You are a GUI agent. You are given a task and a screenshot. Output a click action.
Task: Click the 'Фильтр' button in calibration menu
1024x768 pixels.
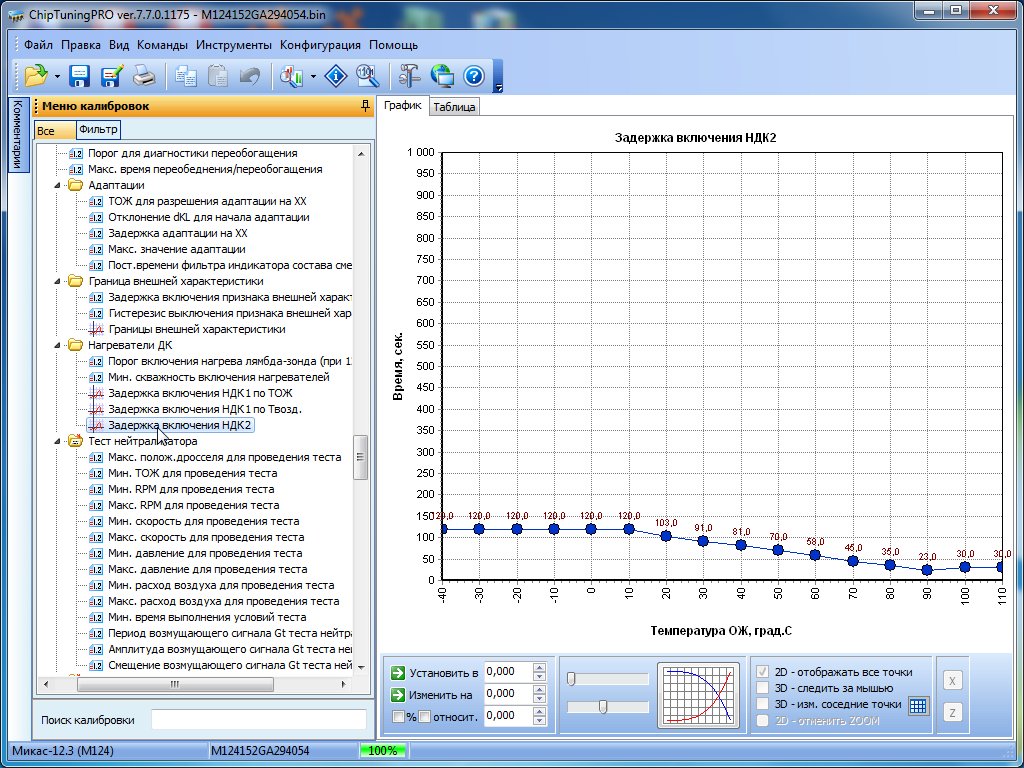coord(98,130)
